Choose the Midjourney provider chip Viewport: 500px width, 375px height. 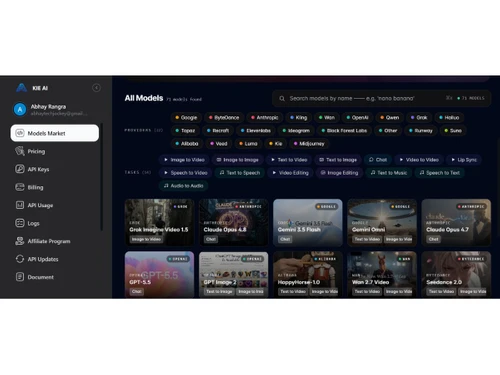coord(309,143)
